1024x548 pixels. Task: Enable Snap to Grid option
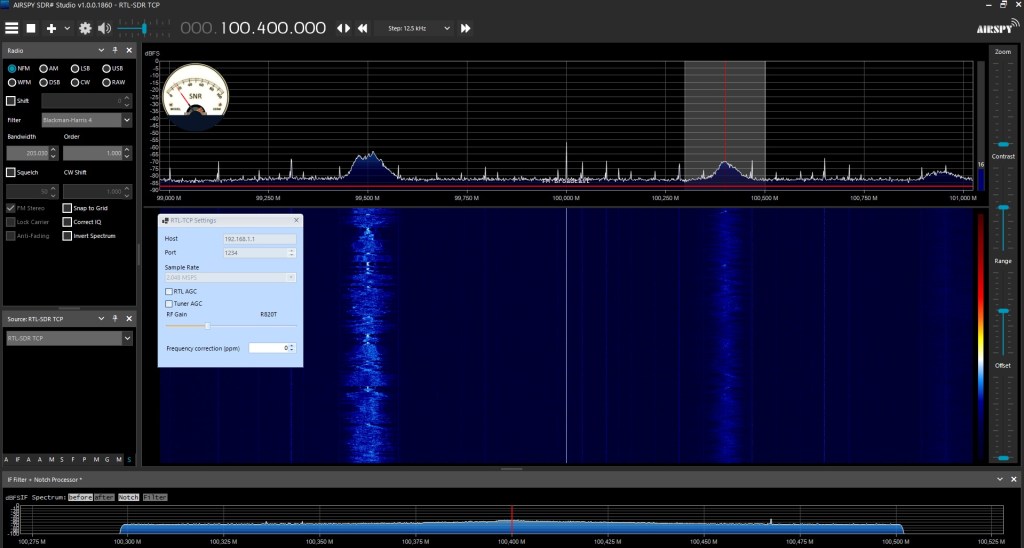(67, 208)
